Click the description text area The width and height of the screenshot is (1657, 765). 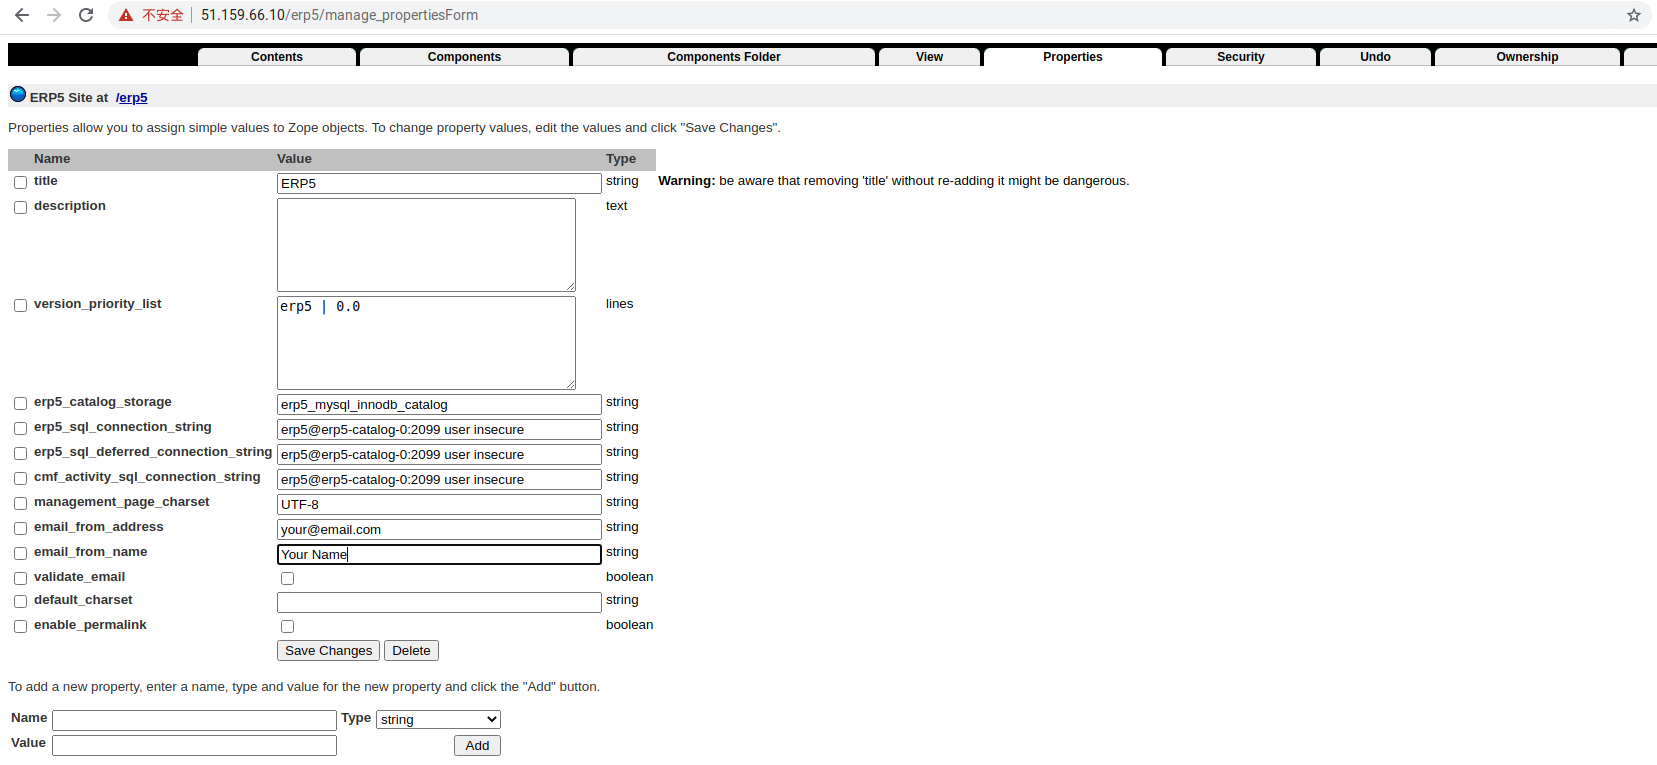(426, 245)
